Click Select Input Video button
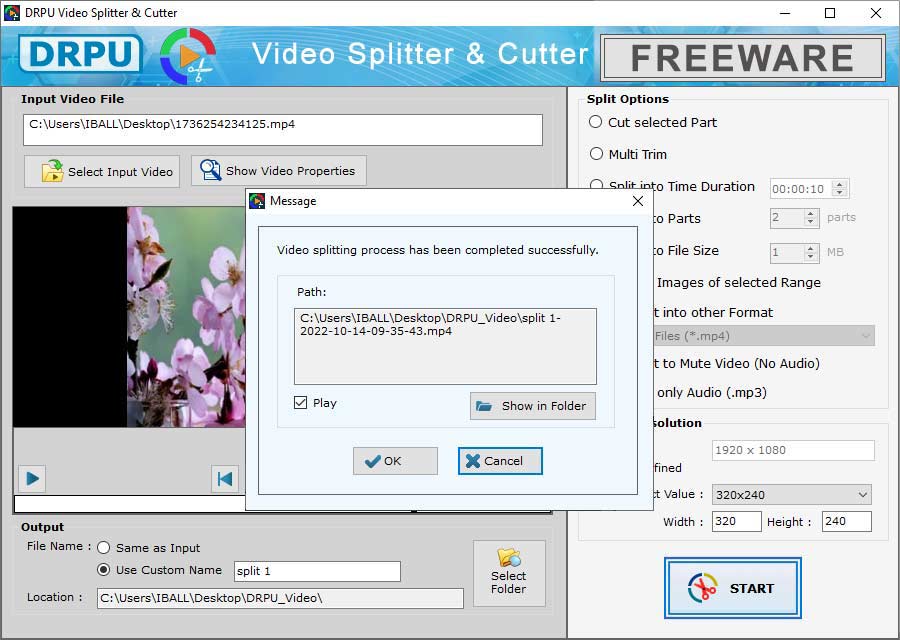The height and width of the screenshot is (640, 900). point(102,171)
